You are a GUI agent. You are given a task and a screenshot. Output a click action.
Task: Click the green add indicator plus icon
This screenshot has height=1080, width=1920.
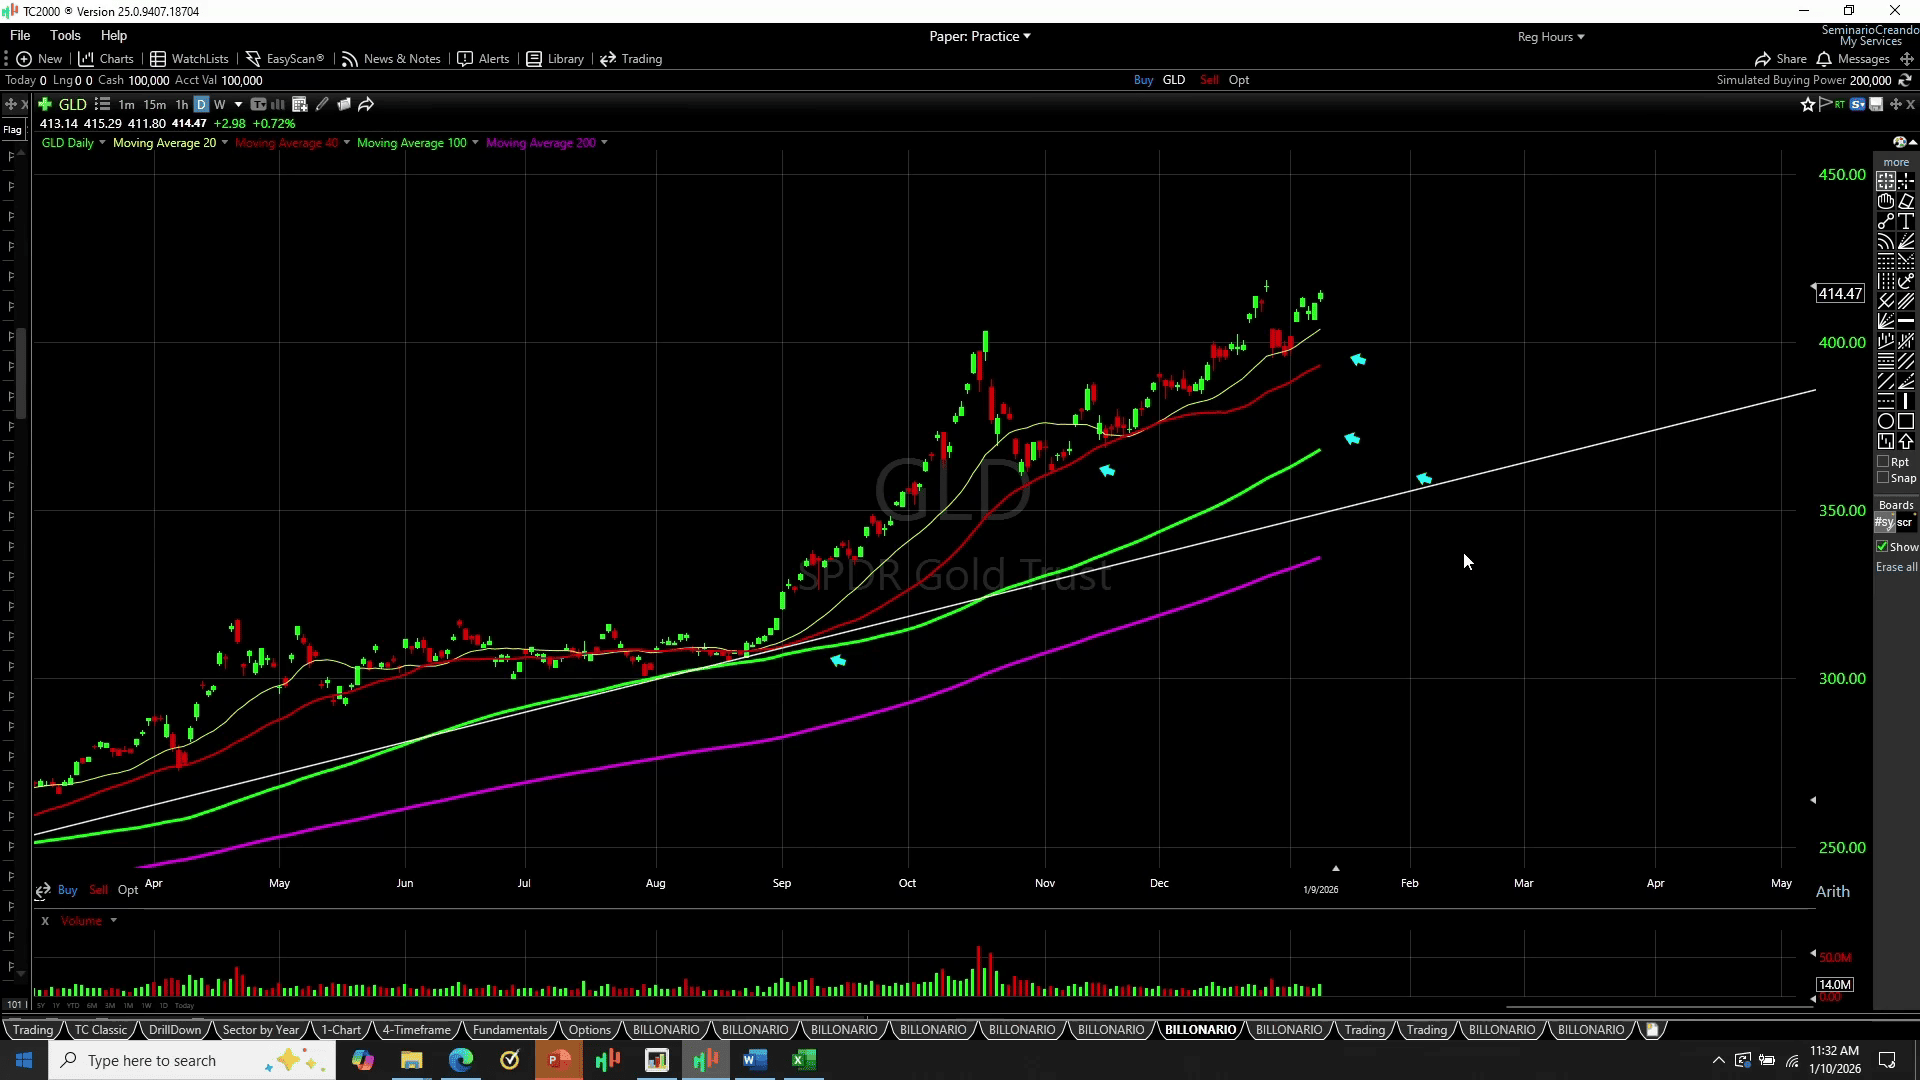45,104
